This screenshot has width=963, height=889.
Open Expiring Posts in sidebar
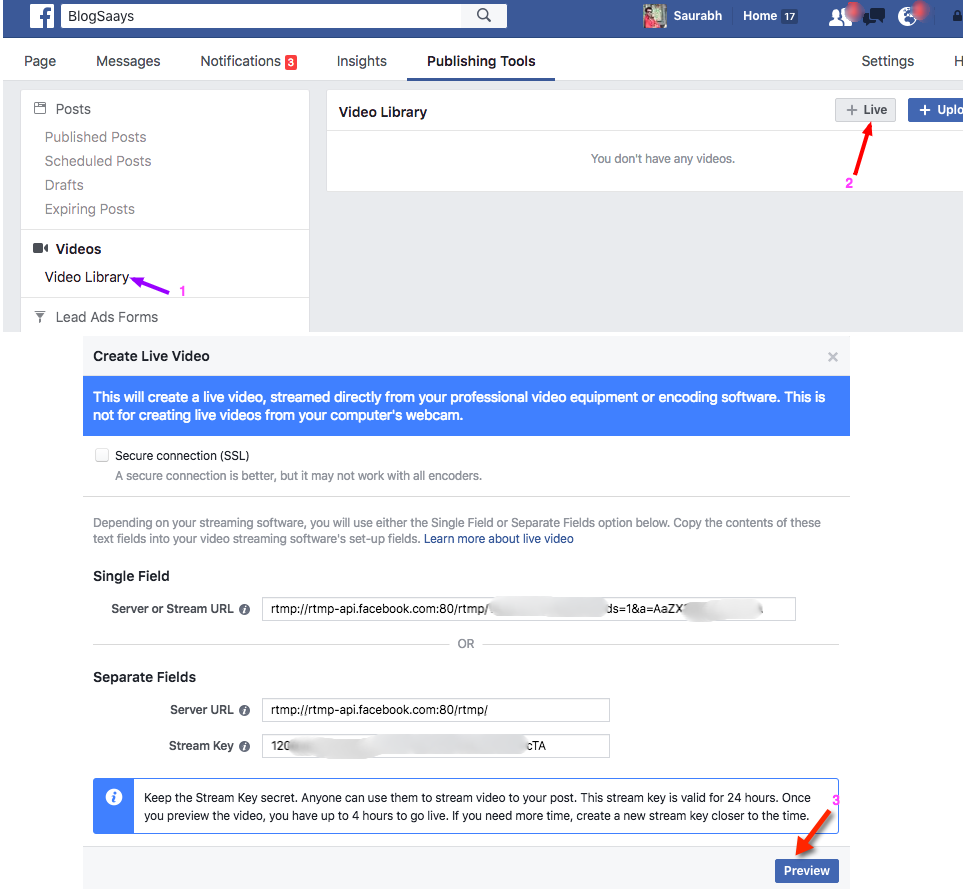pyautogui.click(x=90, y=209)
